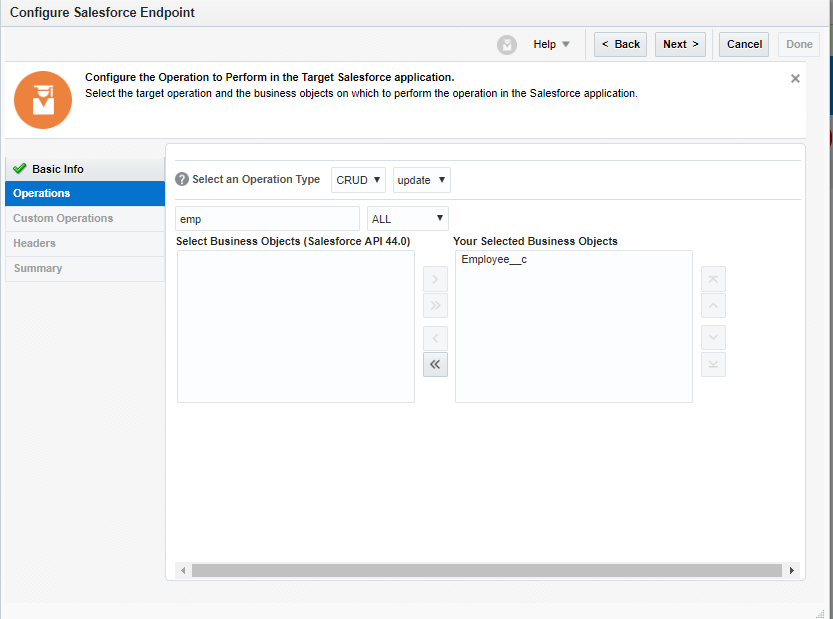Image resolution: width=833 pixels, height=619 pixels.
Task: Click the Done button
Action: (799, 45)
